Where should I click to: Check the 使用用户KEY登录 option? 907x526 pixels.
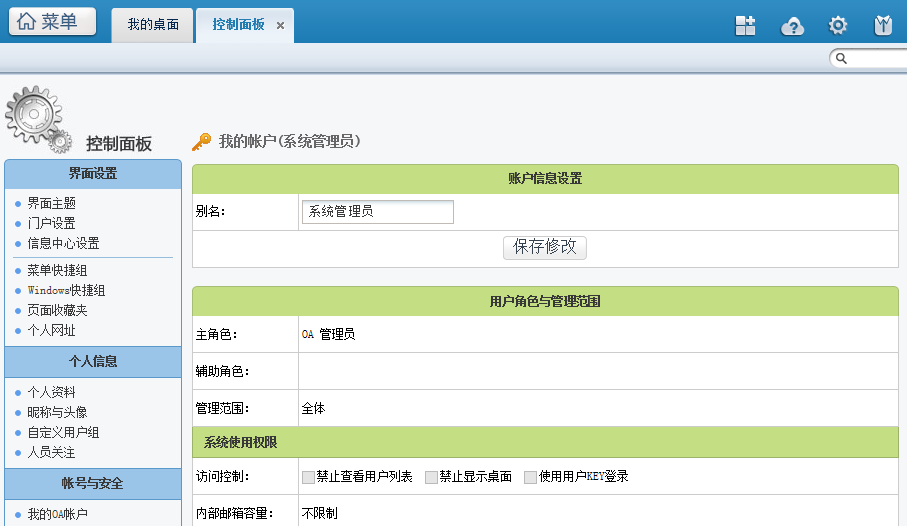(x=530, y=477)
